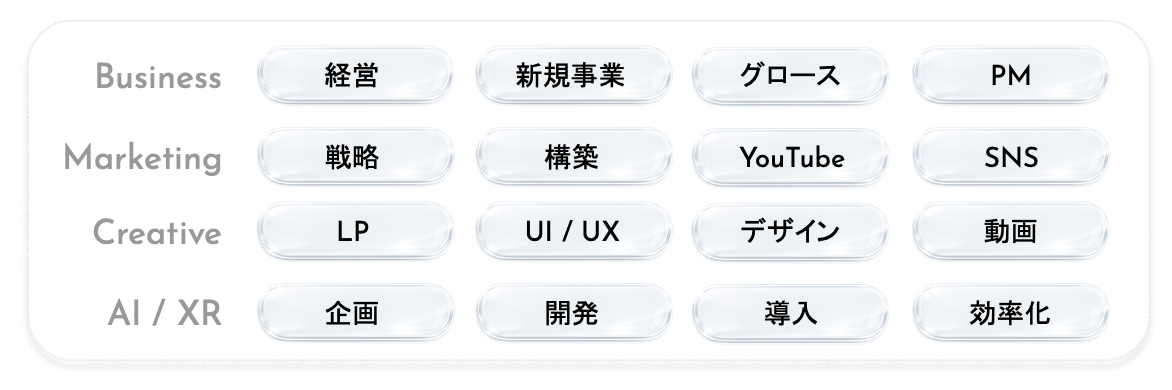This screenshot has height=390, width=1172.
Task: Click the PM button
Action: 1010,75
